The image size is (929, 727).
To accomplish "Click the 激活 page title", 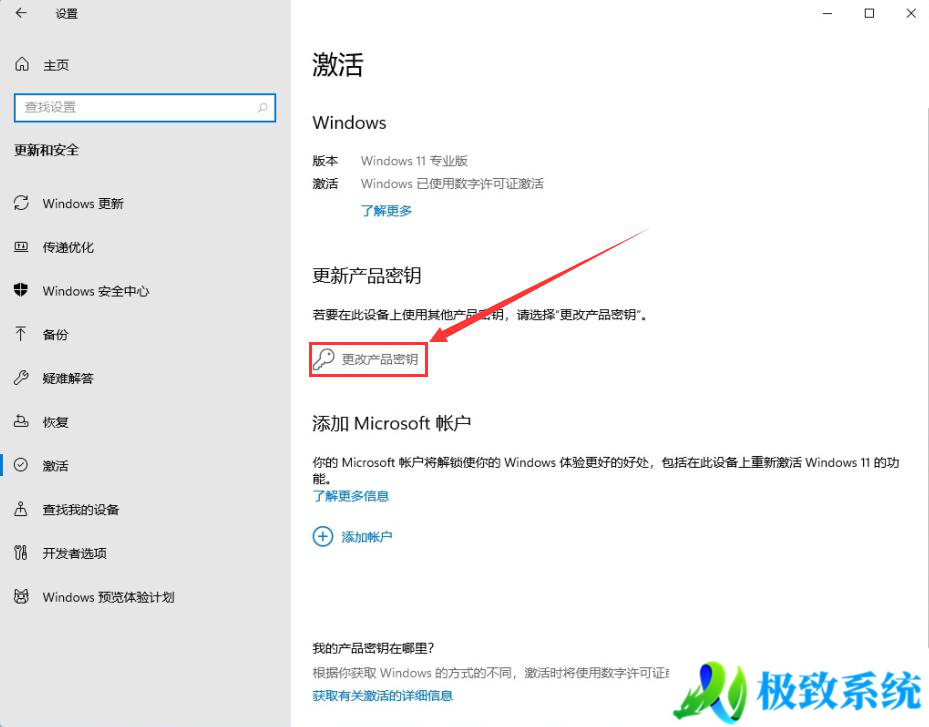I will [338, 64].
